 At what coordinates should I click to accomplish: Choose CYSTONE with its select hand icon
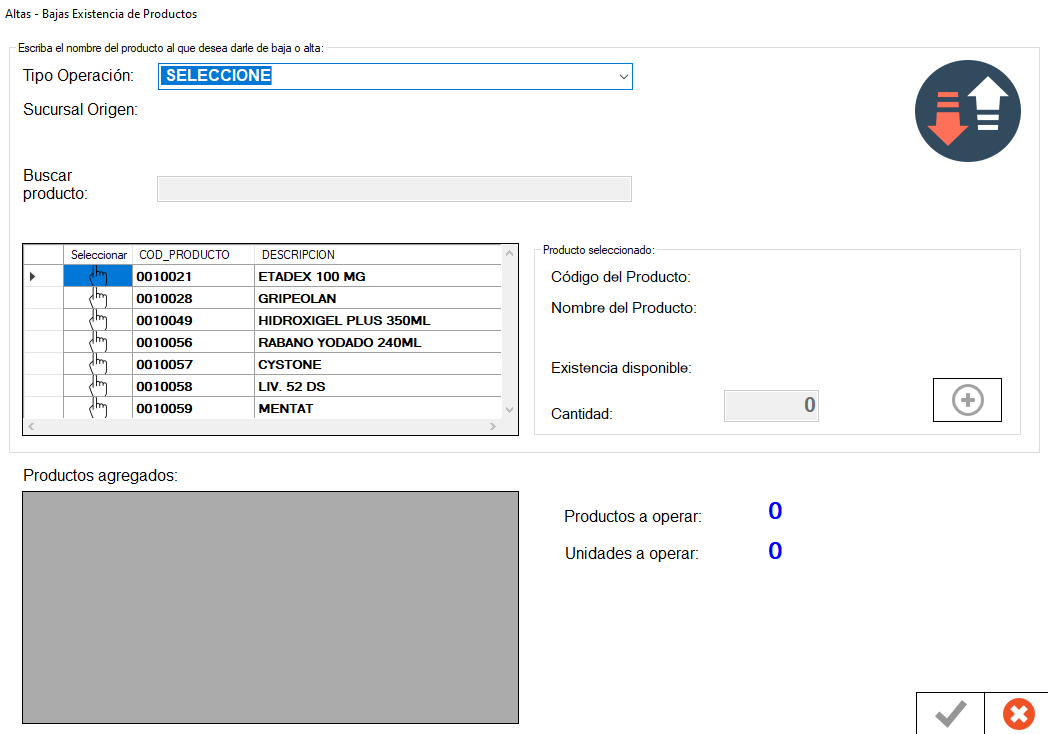tap(98, 364)
